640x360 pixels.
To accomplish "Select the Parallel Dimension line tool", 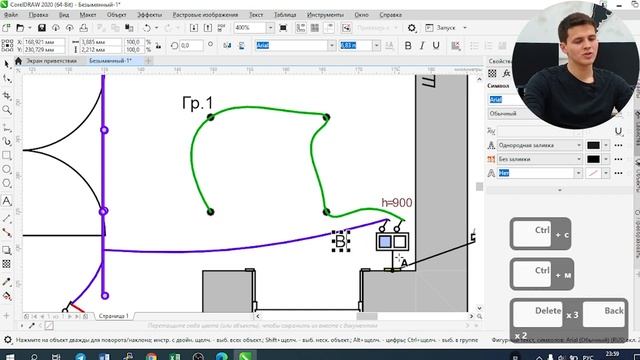I will pos(7,218).
